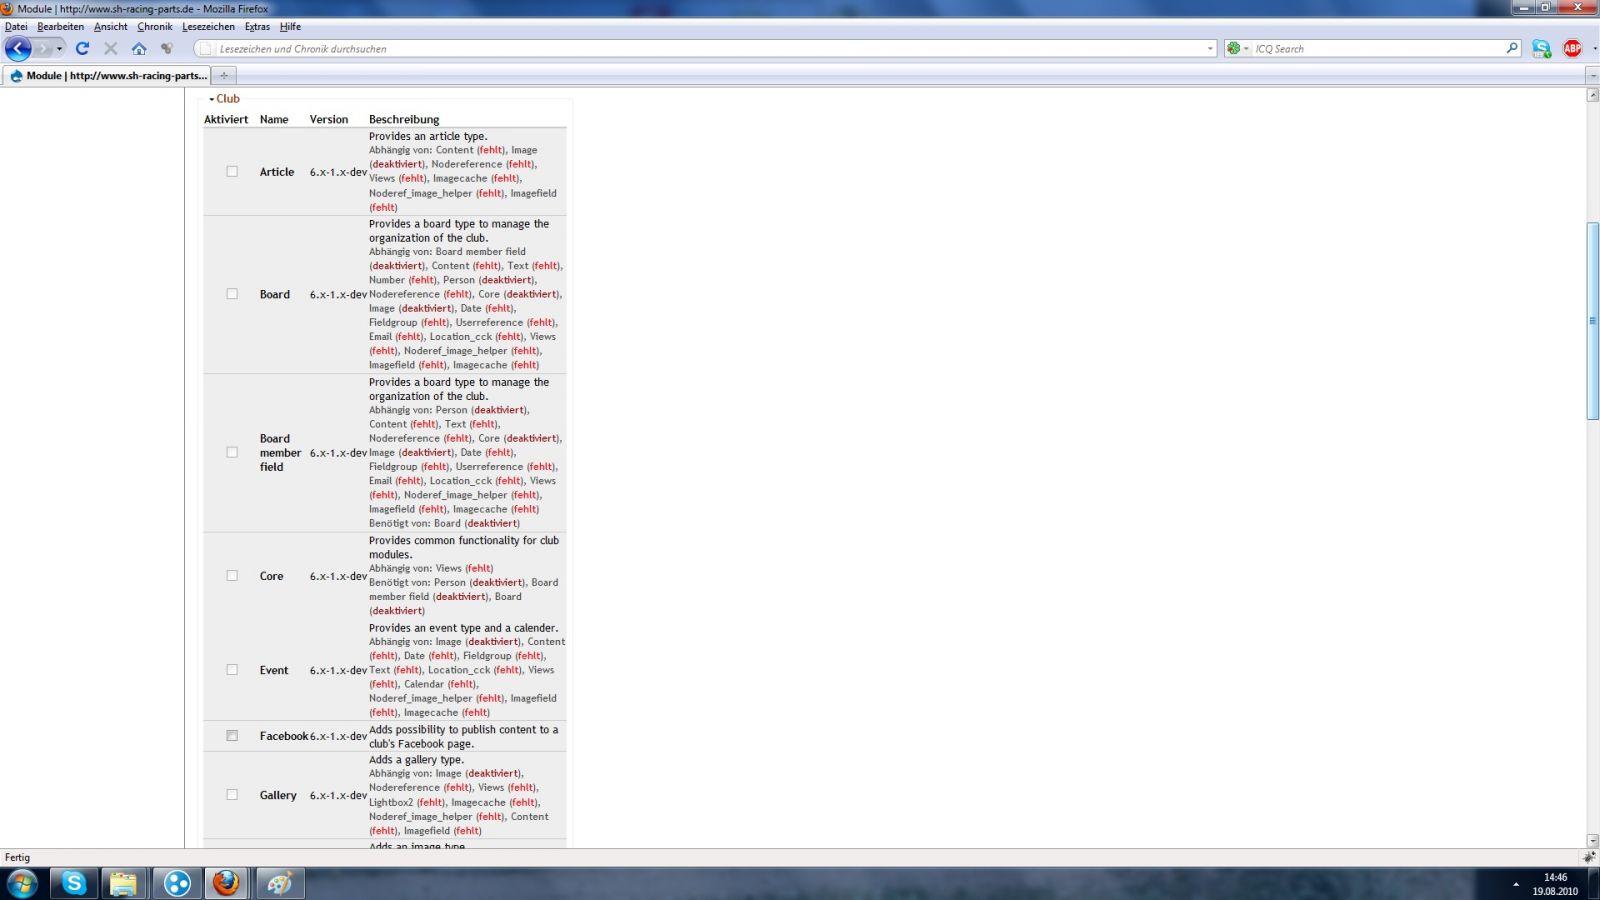The width and height of the screenshot is (1600, 900).
Task: Open a new tab with plus button
Action: pyautogui.click(x=224, y=75)
